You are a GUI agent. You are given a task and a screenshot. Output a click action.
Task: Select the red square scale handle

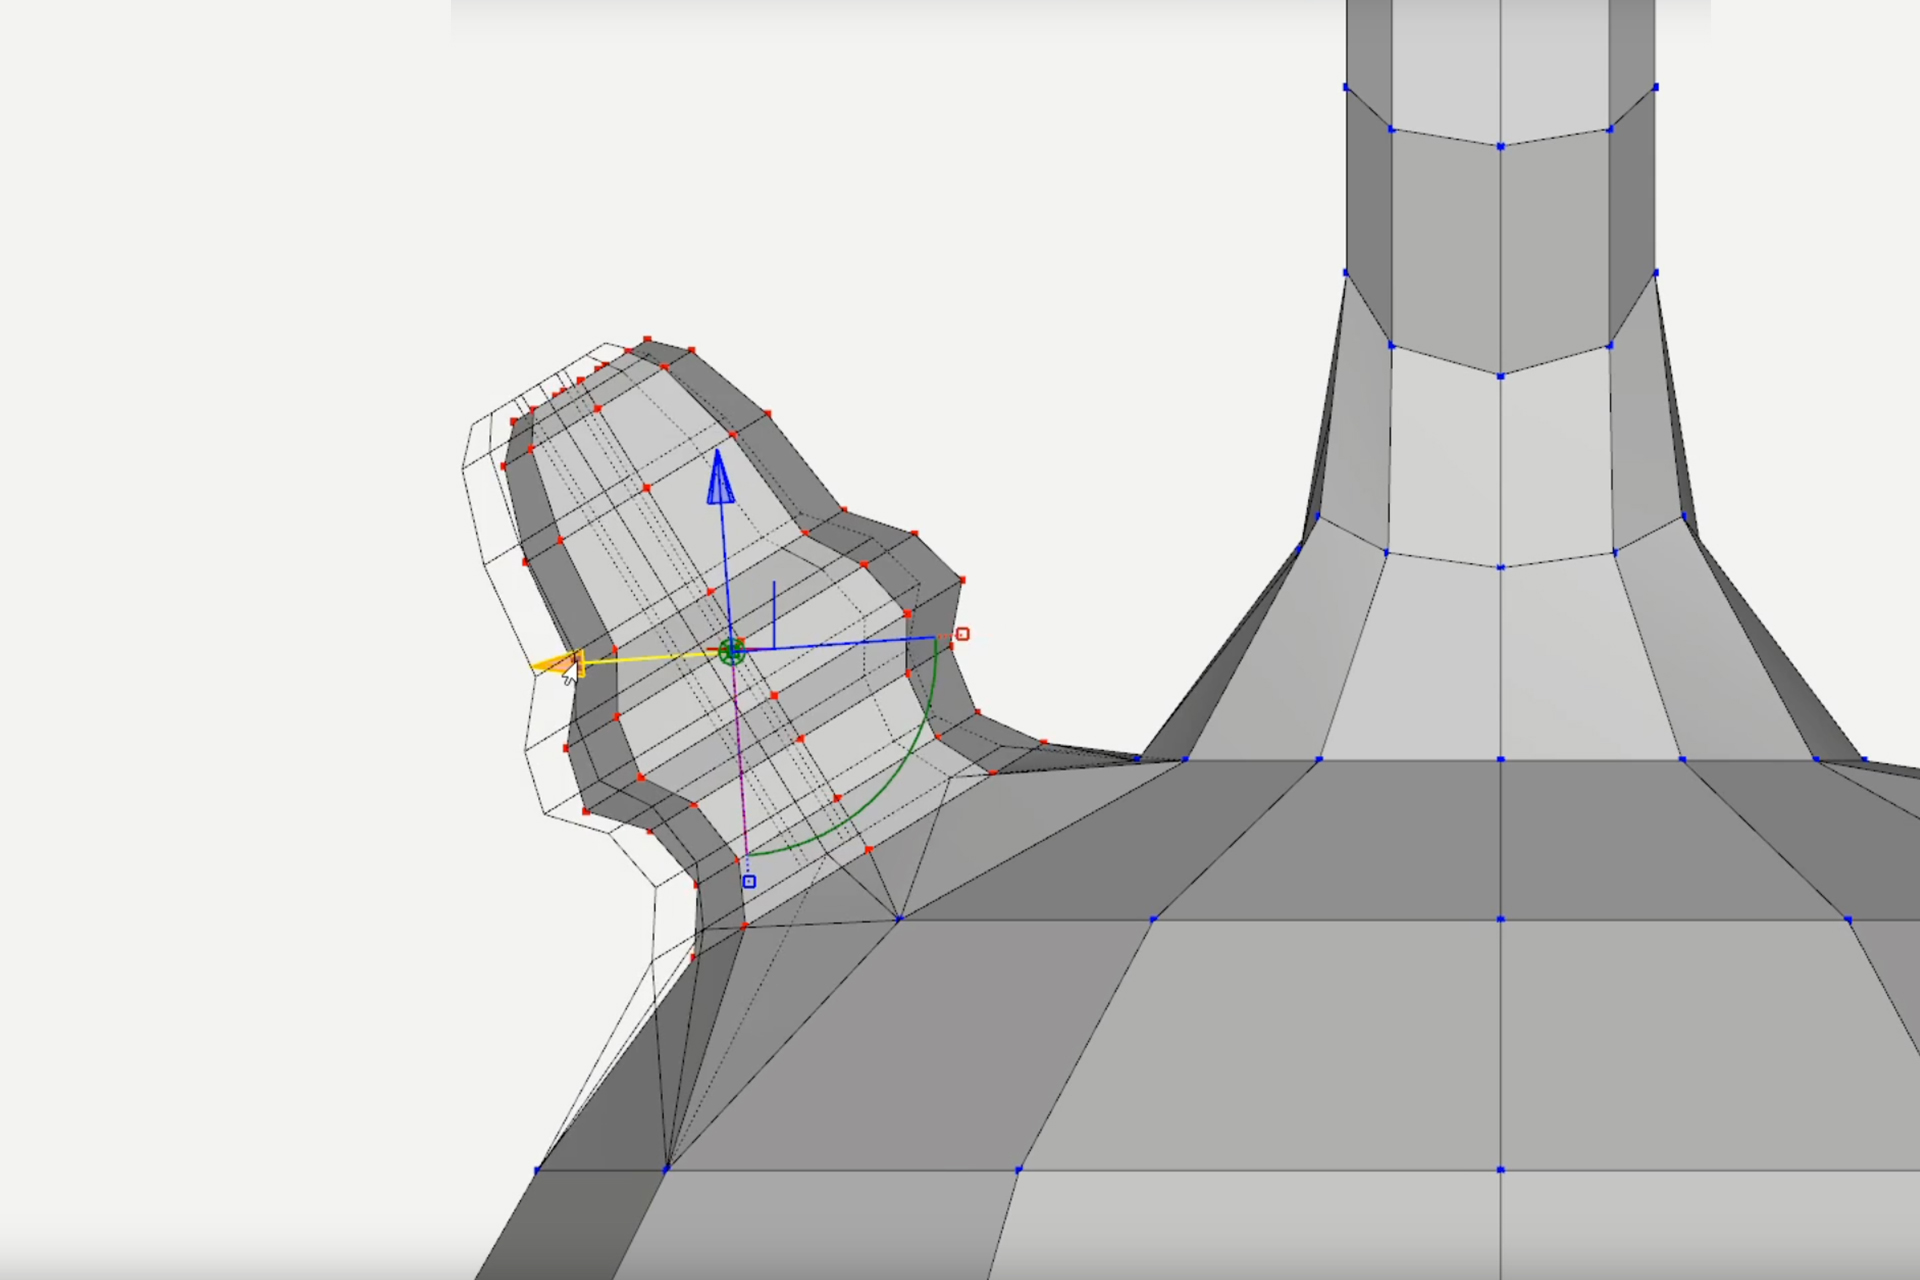pyautogui.click(x=962, y=634)
